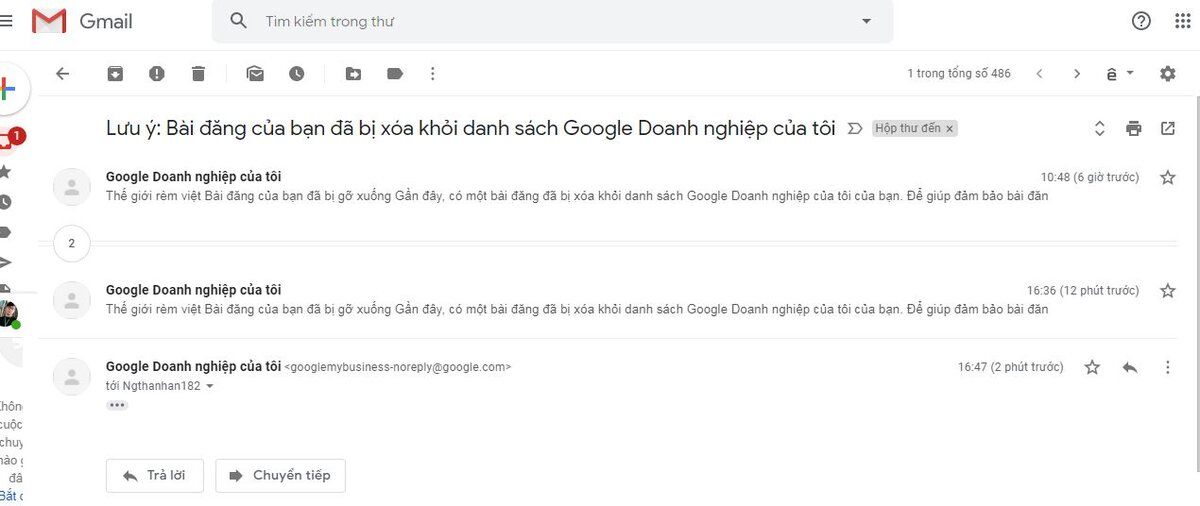Expand all messages arrows icon
Screen dimensions: 1200x506
pyautogui.click(x=1099, y=128)
